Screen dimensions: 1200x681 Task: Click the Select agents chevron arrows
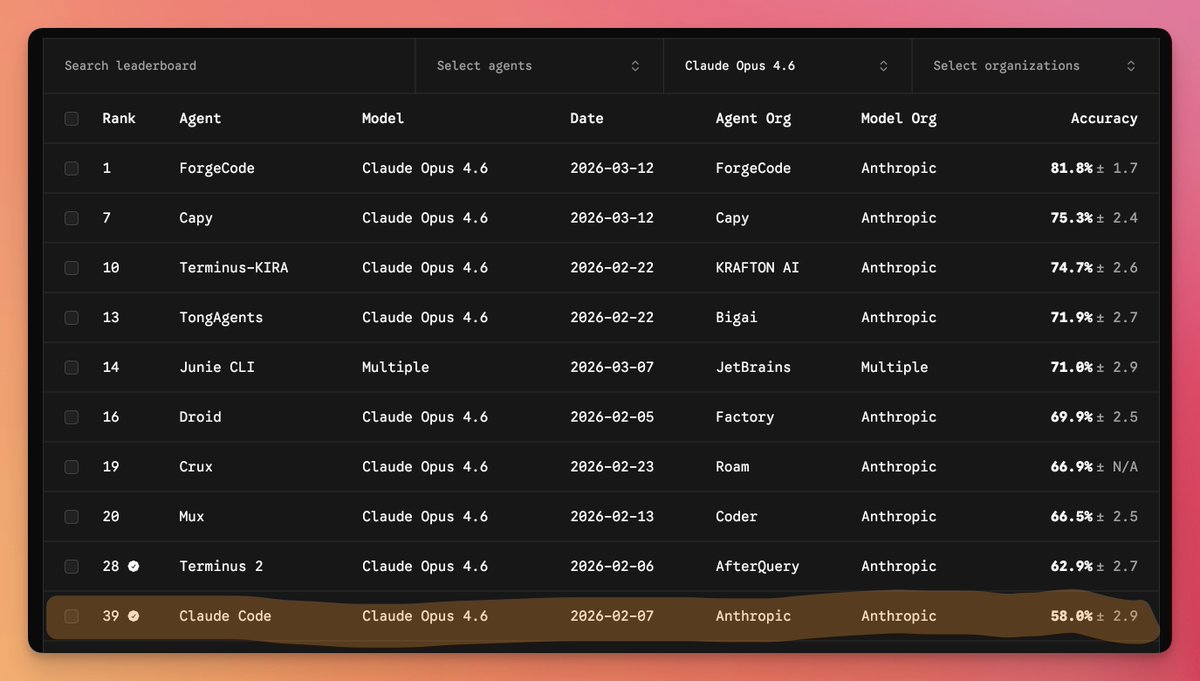(635, 66)
